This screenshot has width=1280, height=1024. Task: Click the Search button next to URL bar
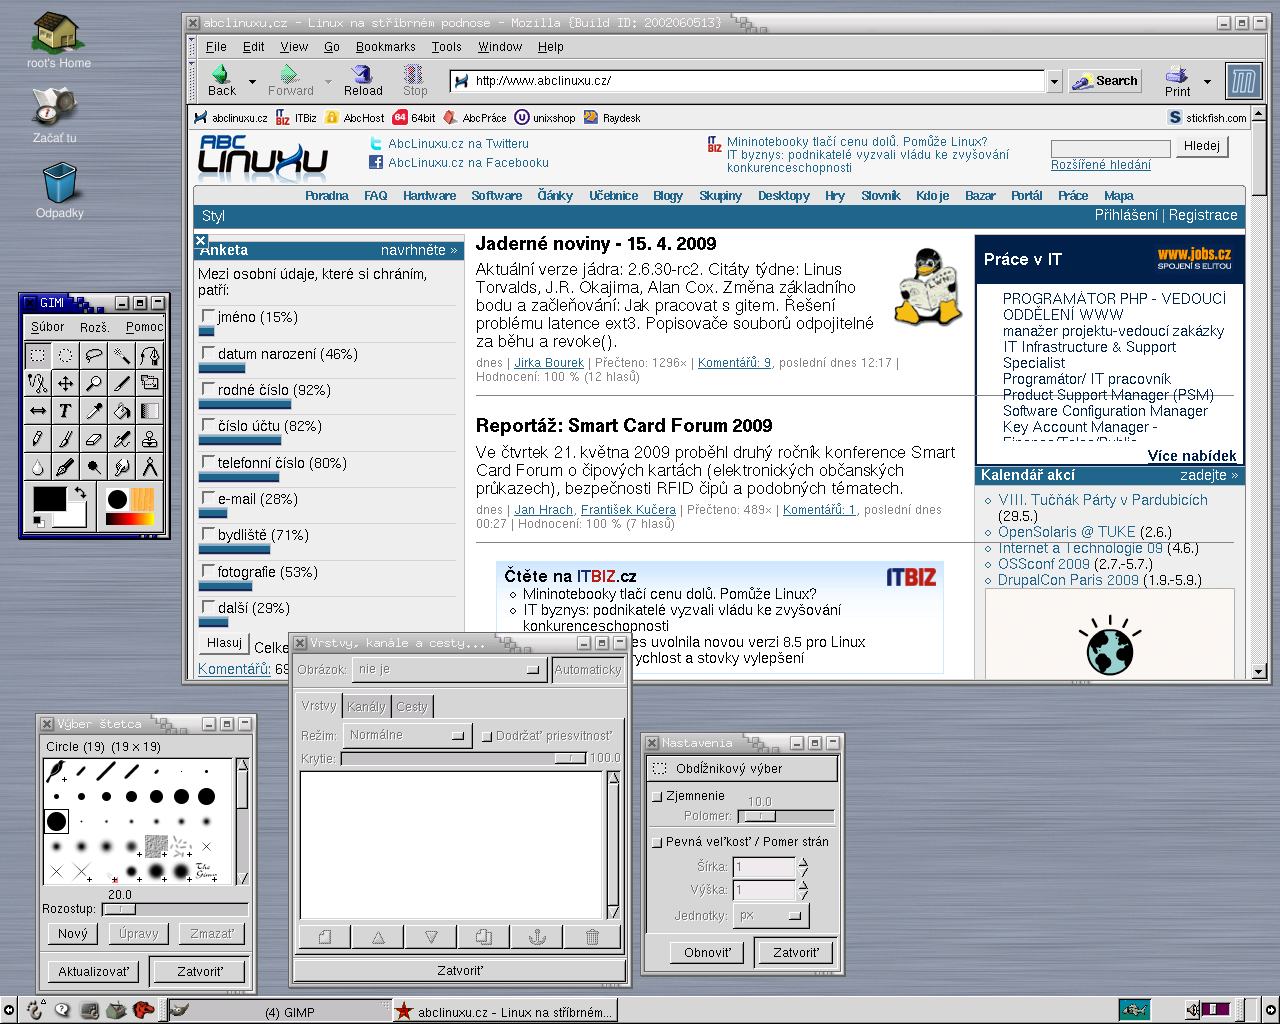[1105, 81]
